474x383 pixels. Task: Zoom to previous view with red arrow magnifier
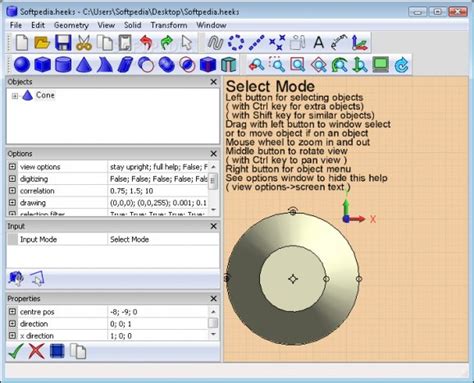(x=256, y=64)
